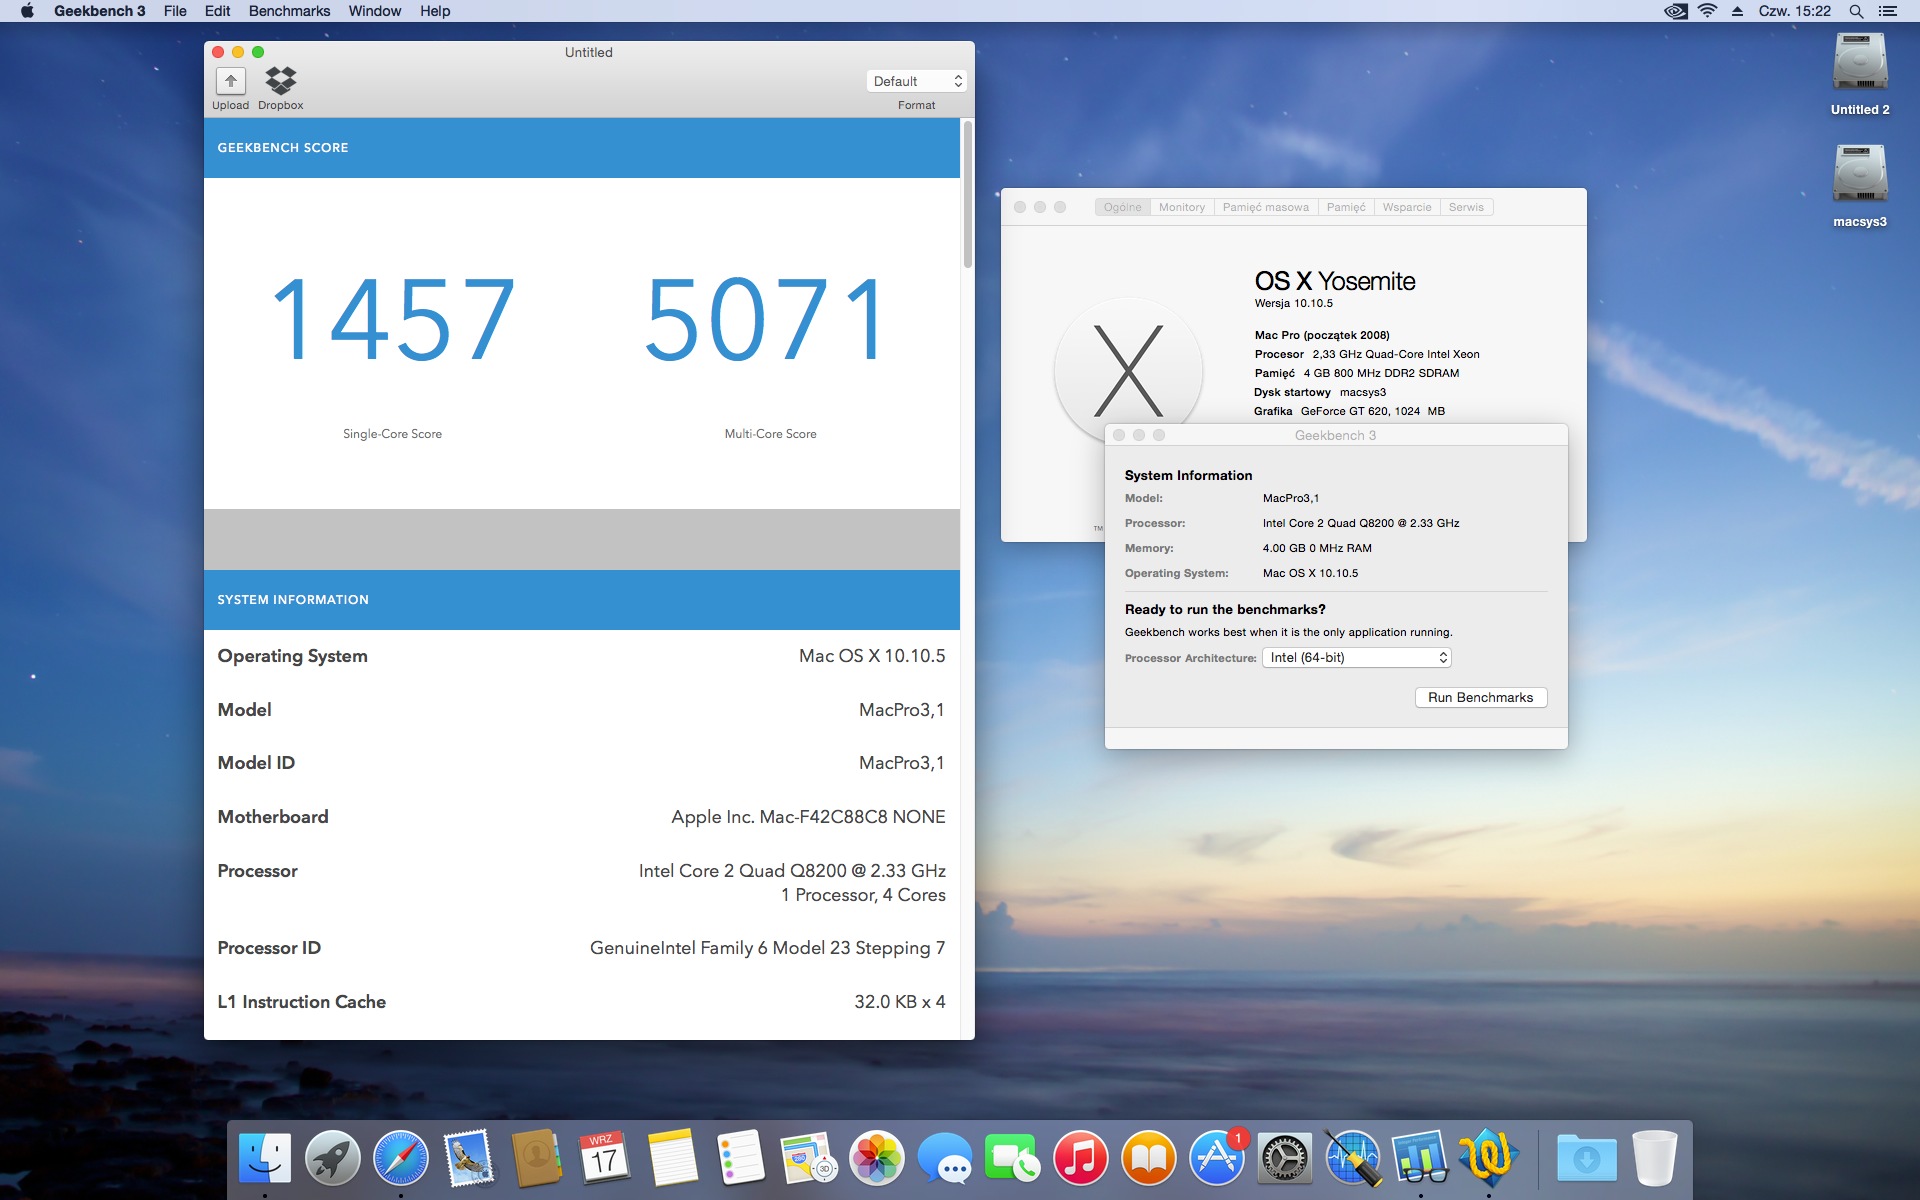This screenshot has height=1200, width=1920.
Task: Open the Wi-Fi status menu
Action: tap(1708, 11)
